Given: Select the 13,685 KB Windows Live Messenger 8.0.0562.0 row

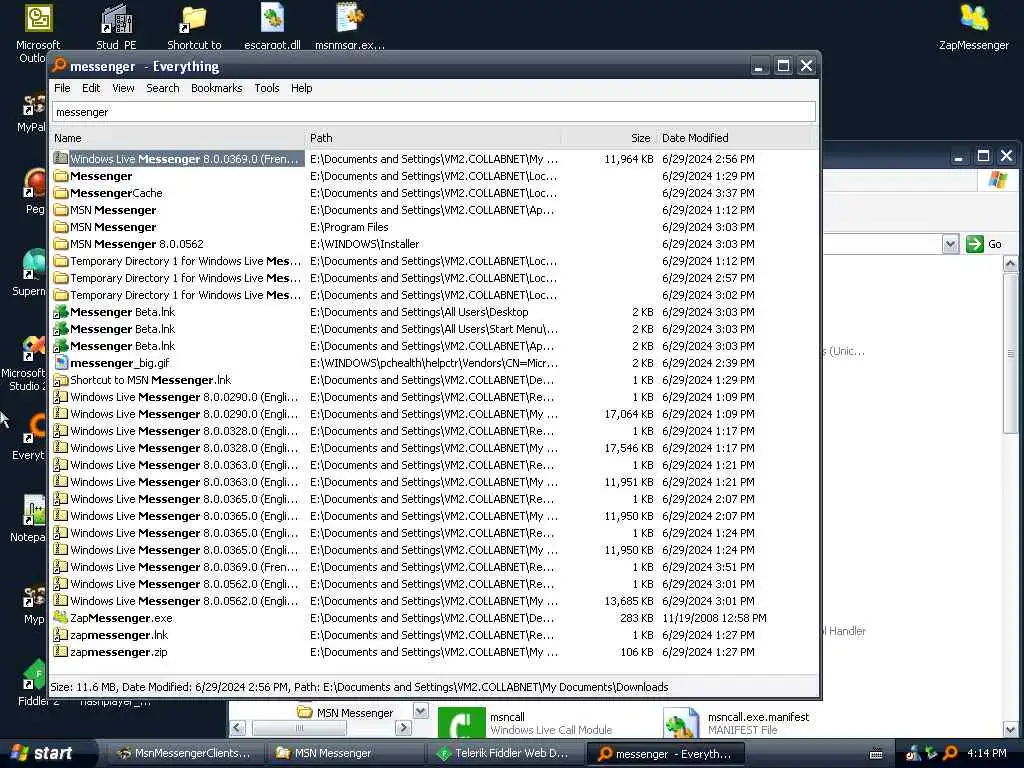Looking at the screenshot, I should click(434, 601).
